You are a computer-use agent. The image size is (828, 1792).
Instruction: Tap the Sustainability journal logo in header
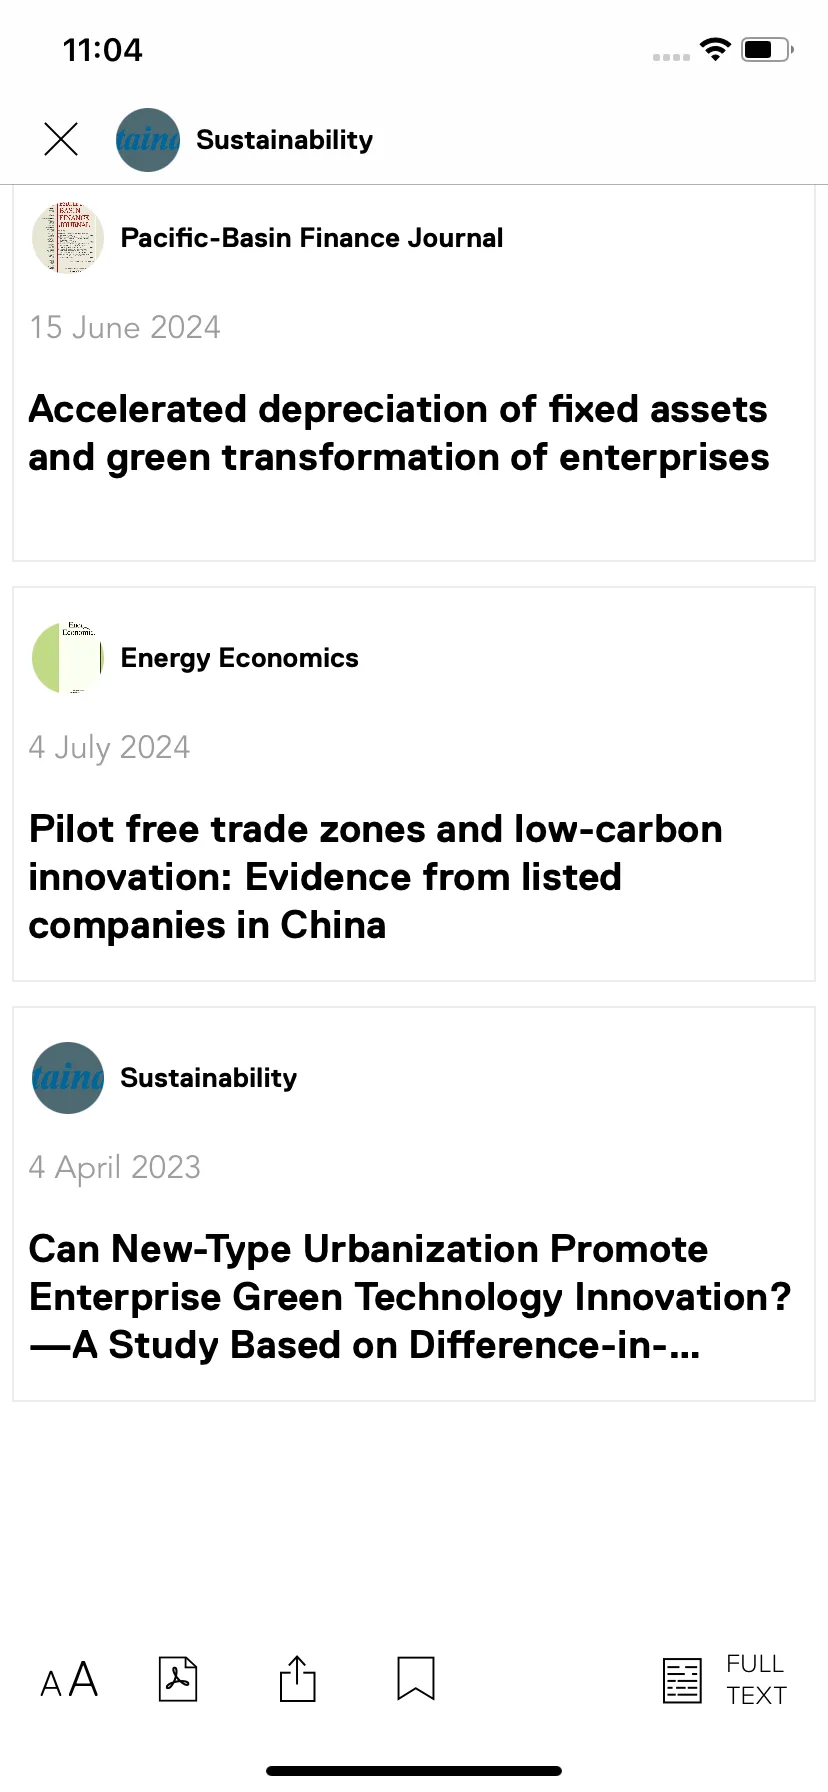[148, 140]
